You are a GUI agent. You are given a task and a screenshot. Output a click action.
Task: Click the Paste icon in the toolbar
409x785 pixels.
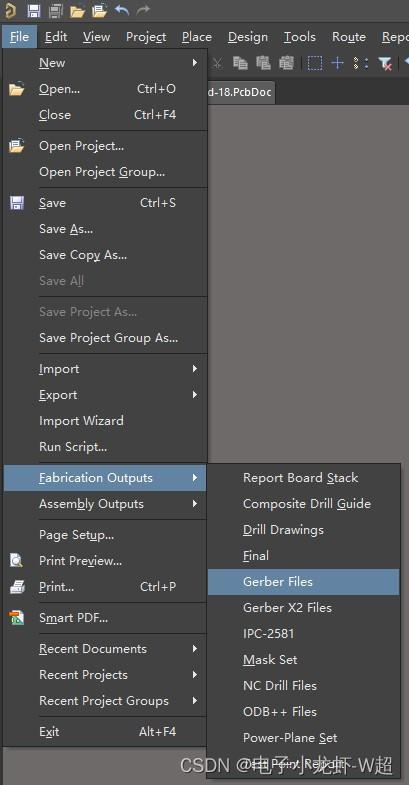click(263, 63)
